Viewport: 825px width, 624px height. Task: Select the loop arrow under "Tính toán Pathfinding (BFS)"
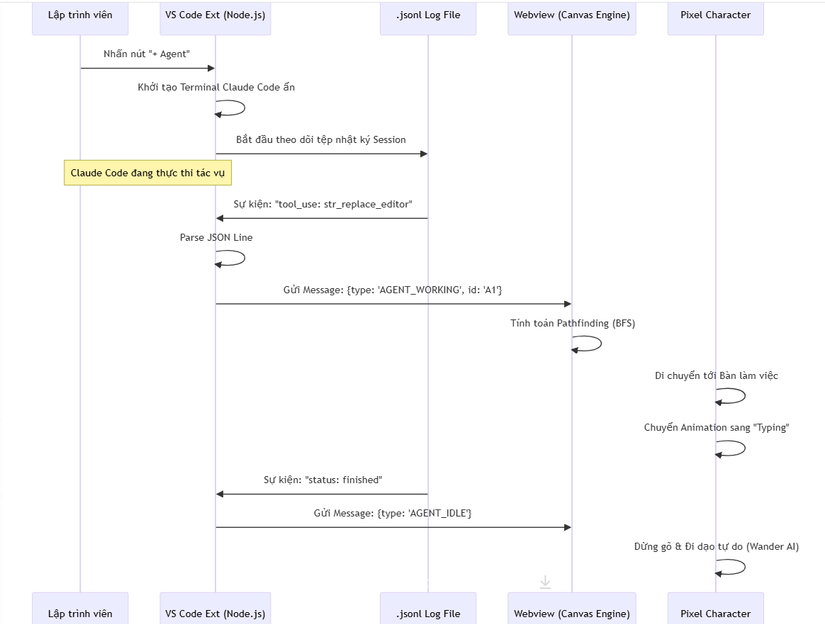tap(588, 344)
